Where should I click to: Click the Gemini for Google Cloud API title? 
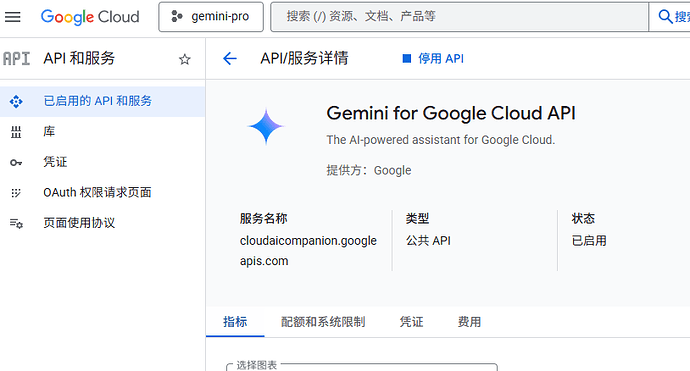click(451, 113)
